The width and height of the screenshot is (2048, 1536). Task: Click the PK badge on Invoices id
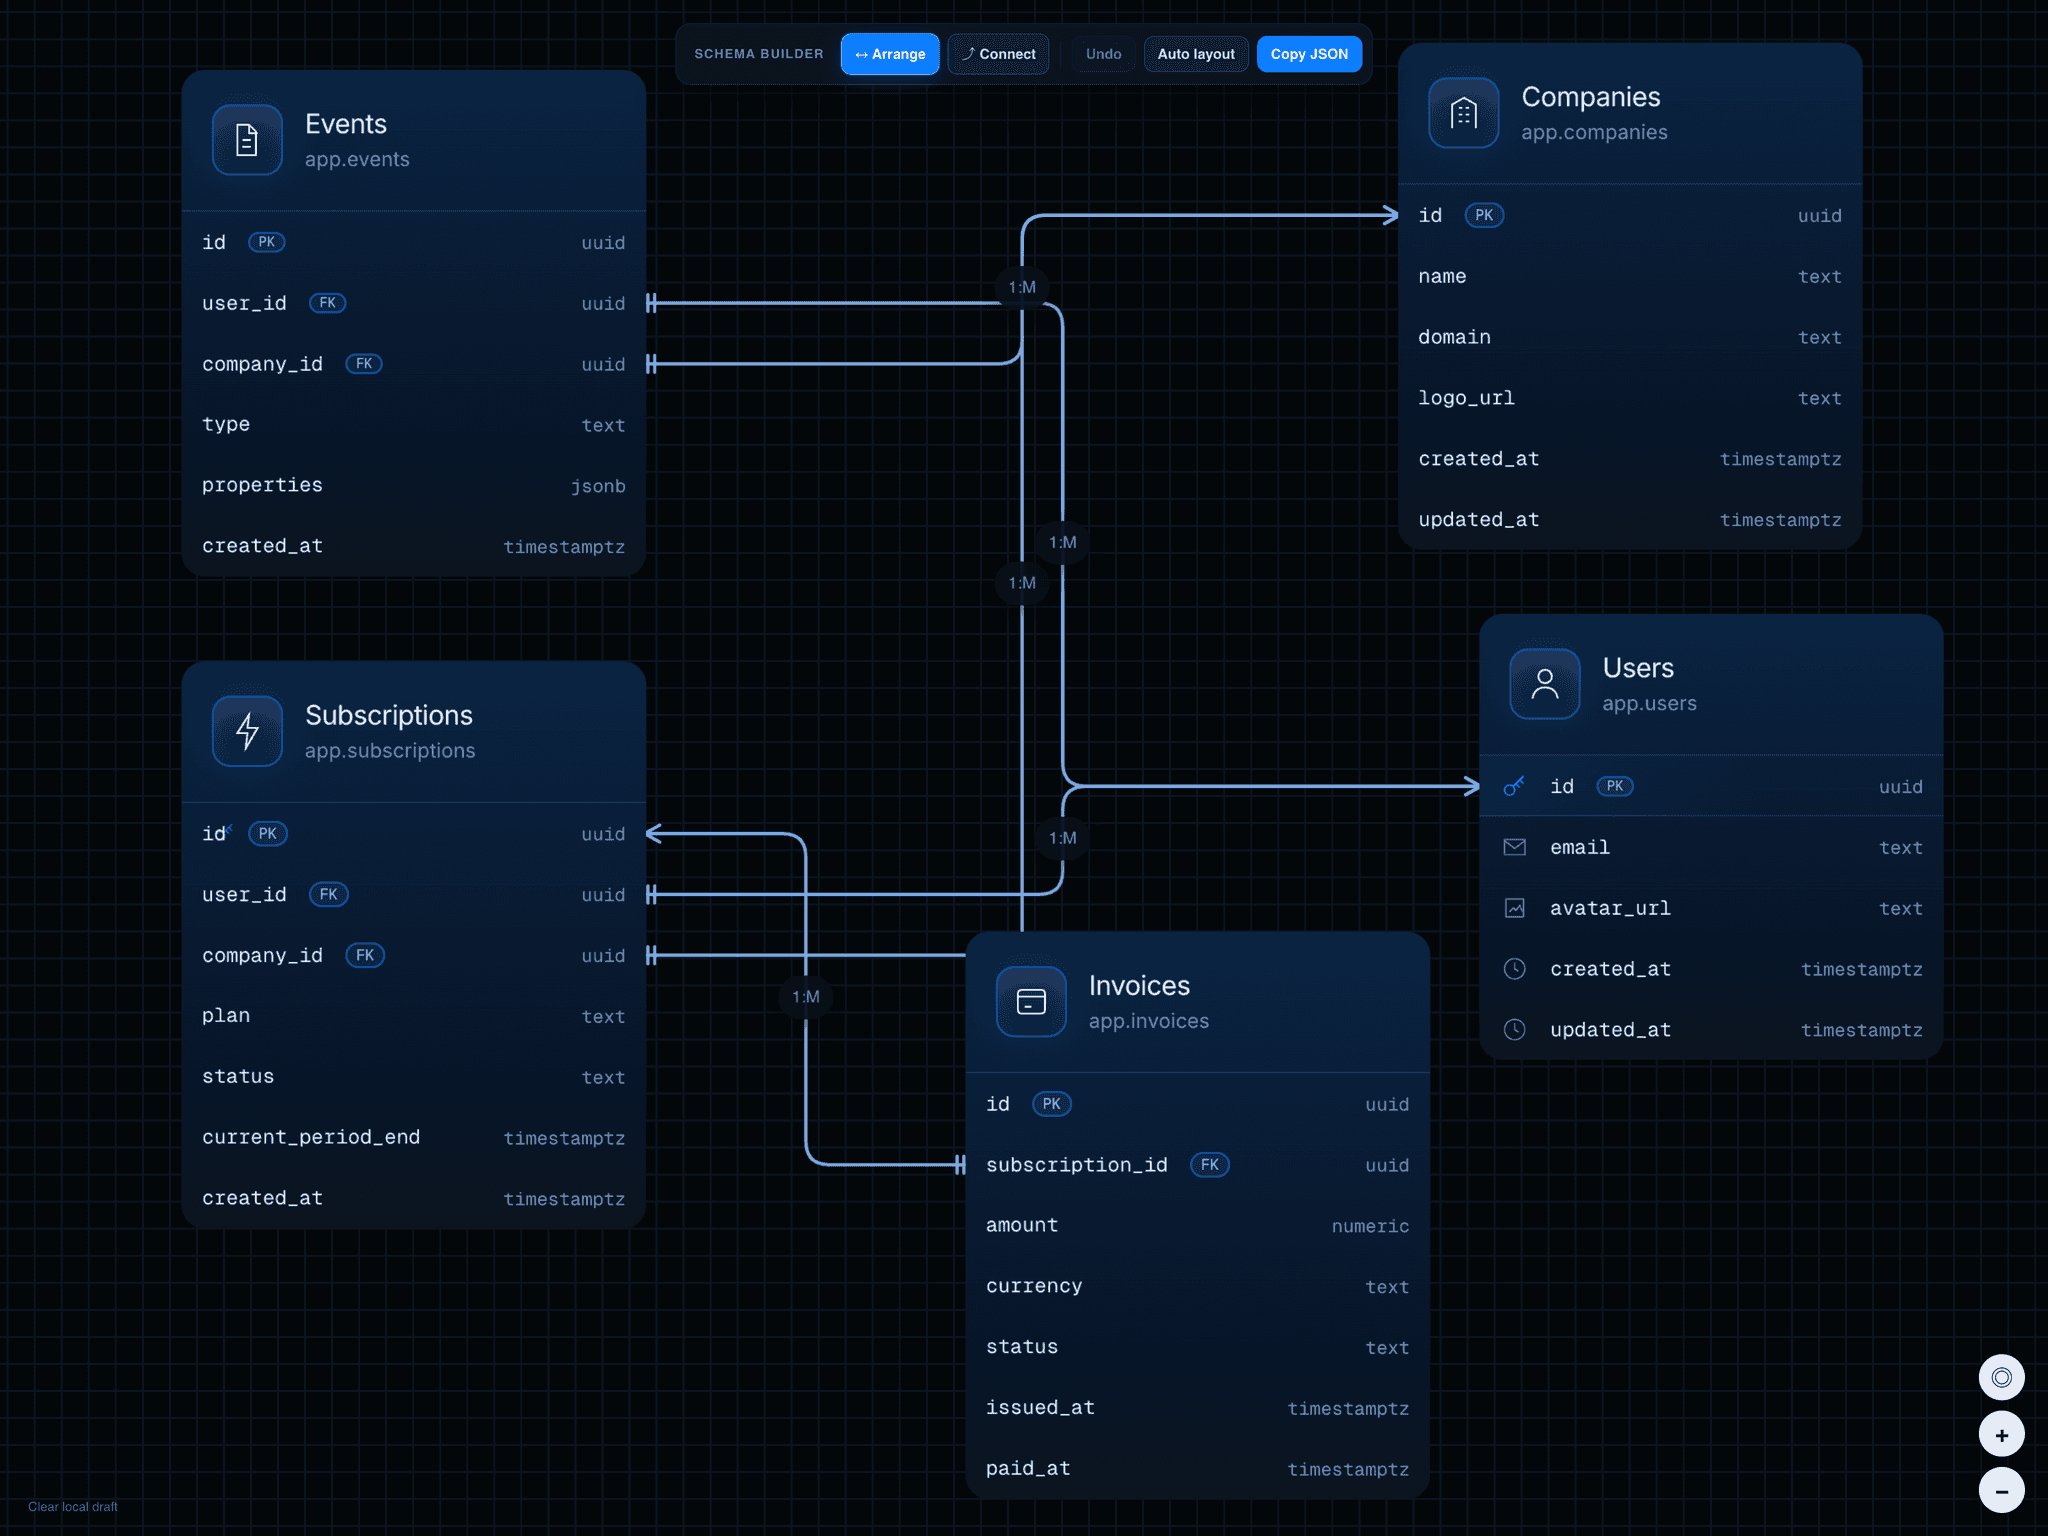point(1052,1104)
